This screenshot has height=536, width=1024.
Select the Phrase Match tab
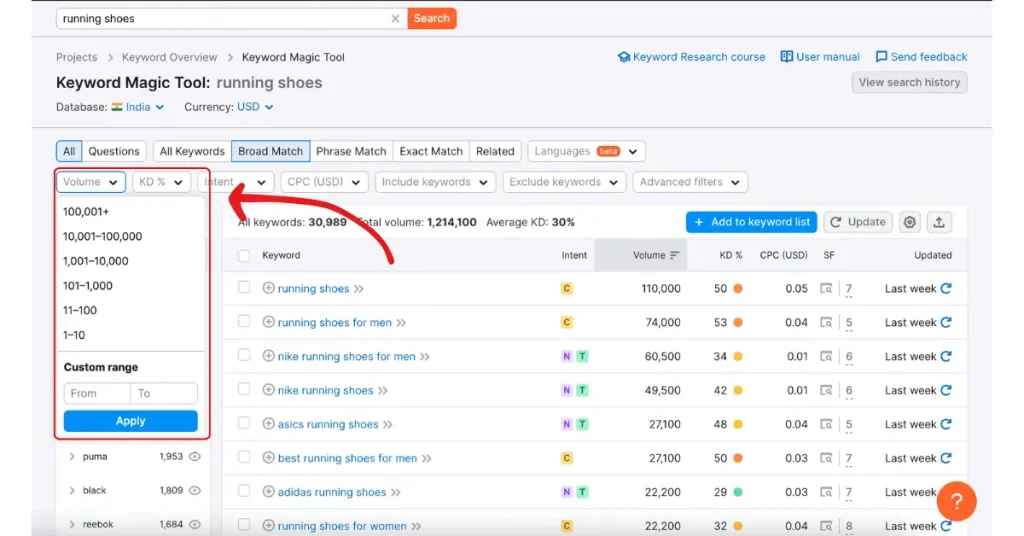351,151
